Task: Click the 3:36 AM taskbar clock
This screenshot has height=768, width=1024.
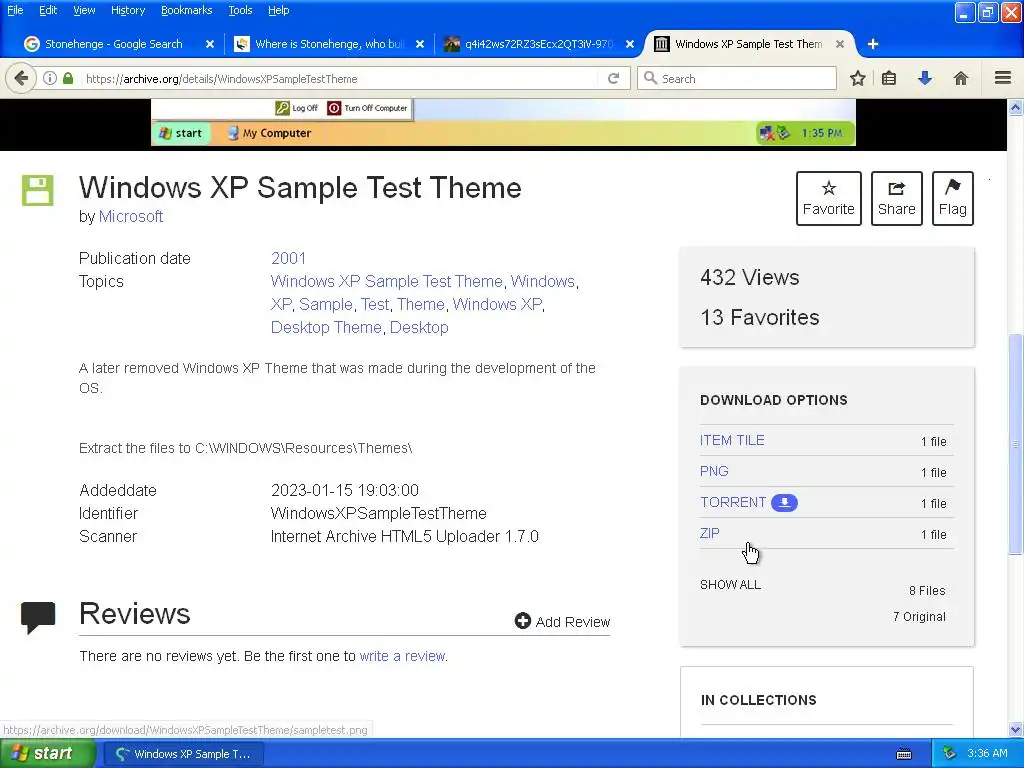Action: (987, 754)
